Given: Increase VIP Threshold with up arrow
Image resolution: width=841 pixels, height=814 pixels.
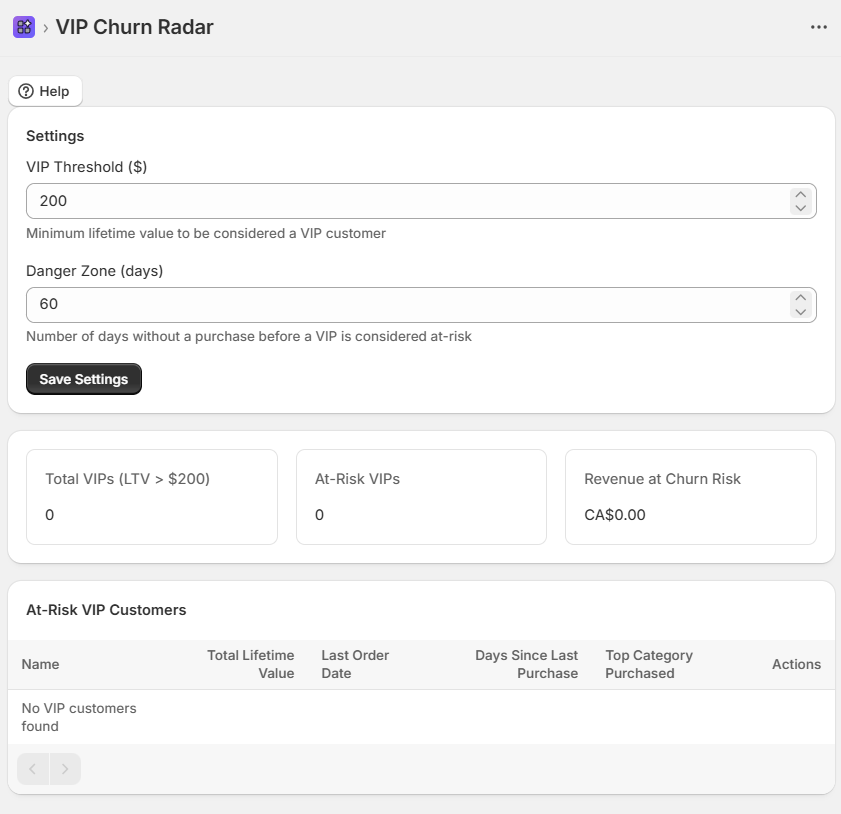Looking at the screenshot, I should 799,194.
